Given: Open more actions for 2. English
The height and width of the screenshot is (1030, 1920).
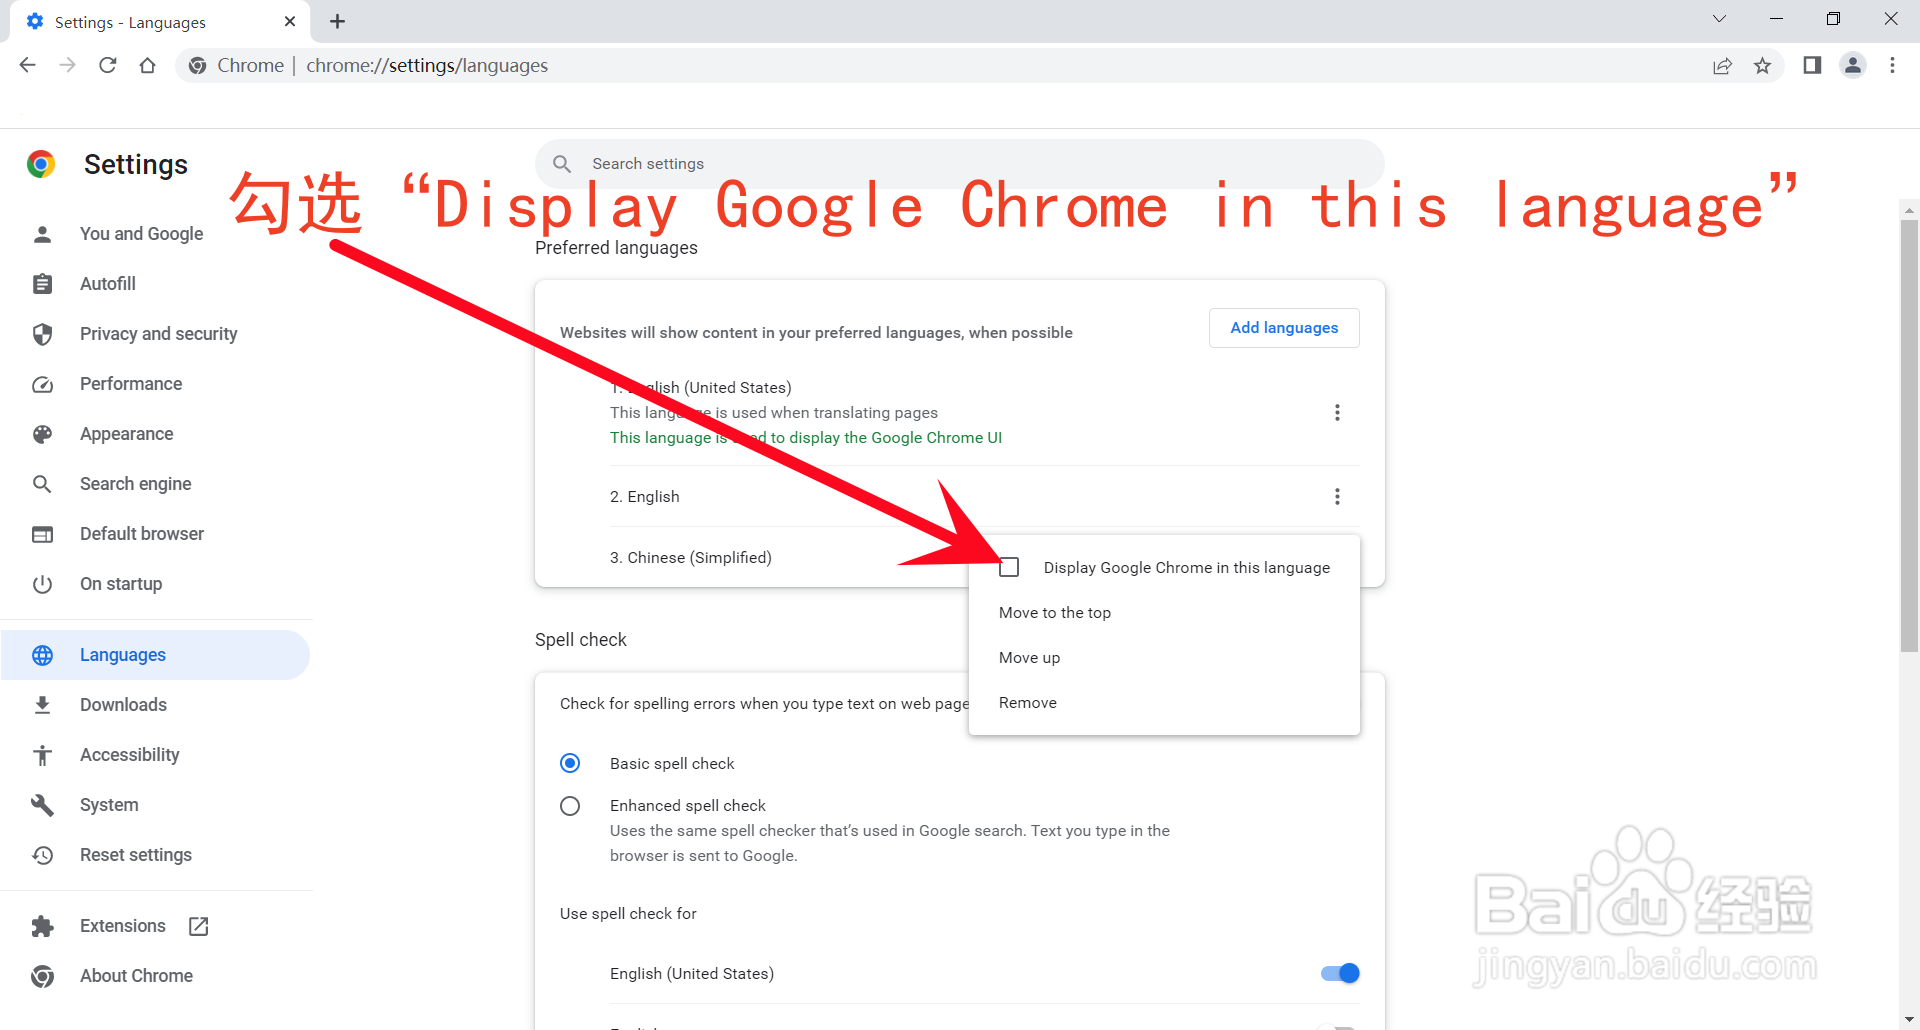Looking at the screenshot, I should pyautogui.click(x=1337, y=497).
